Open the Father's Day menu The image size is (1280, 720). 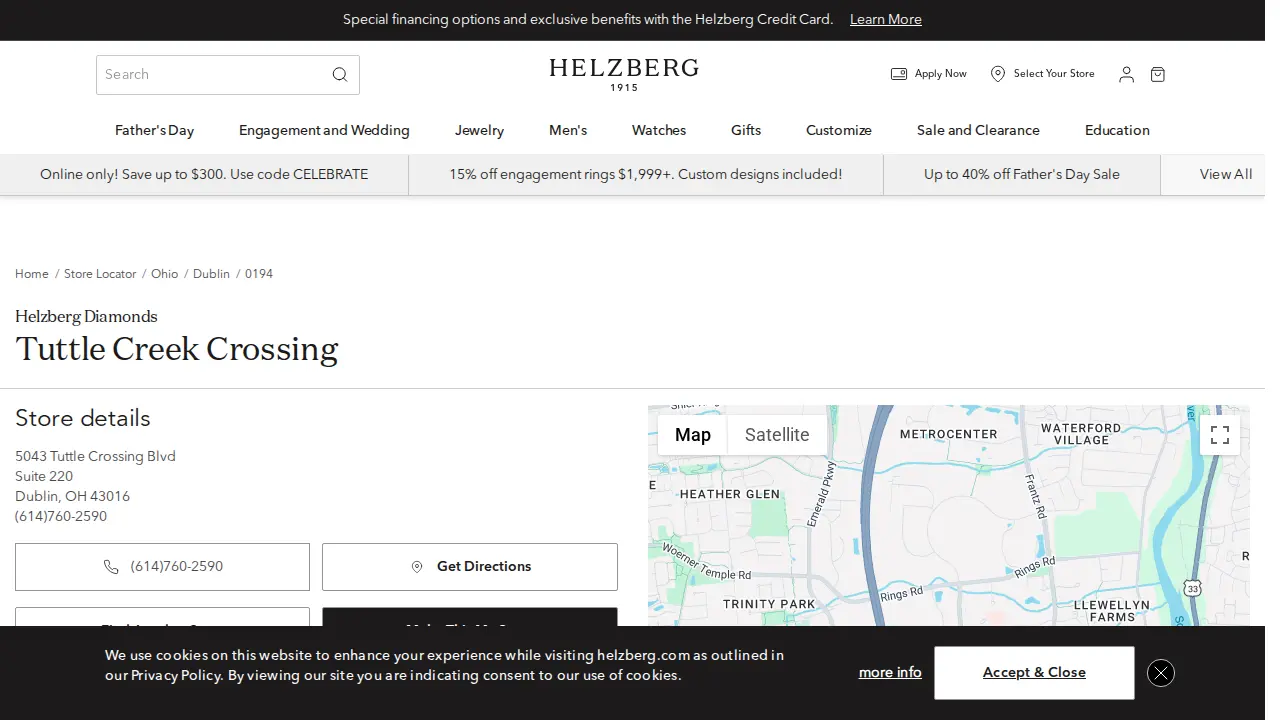point(155,130)
